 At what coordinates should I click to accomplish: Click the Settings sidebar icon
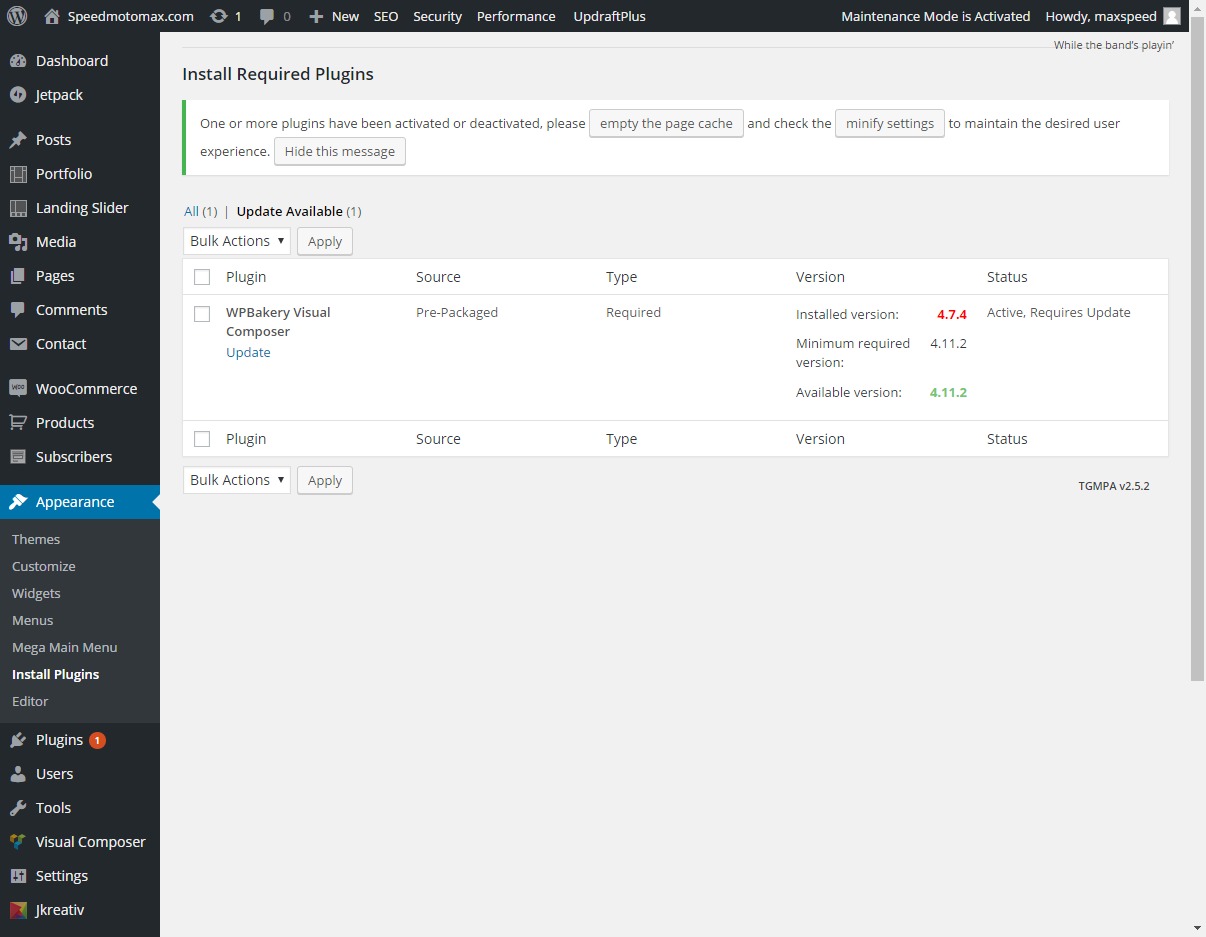pos(18,876)
